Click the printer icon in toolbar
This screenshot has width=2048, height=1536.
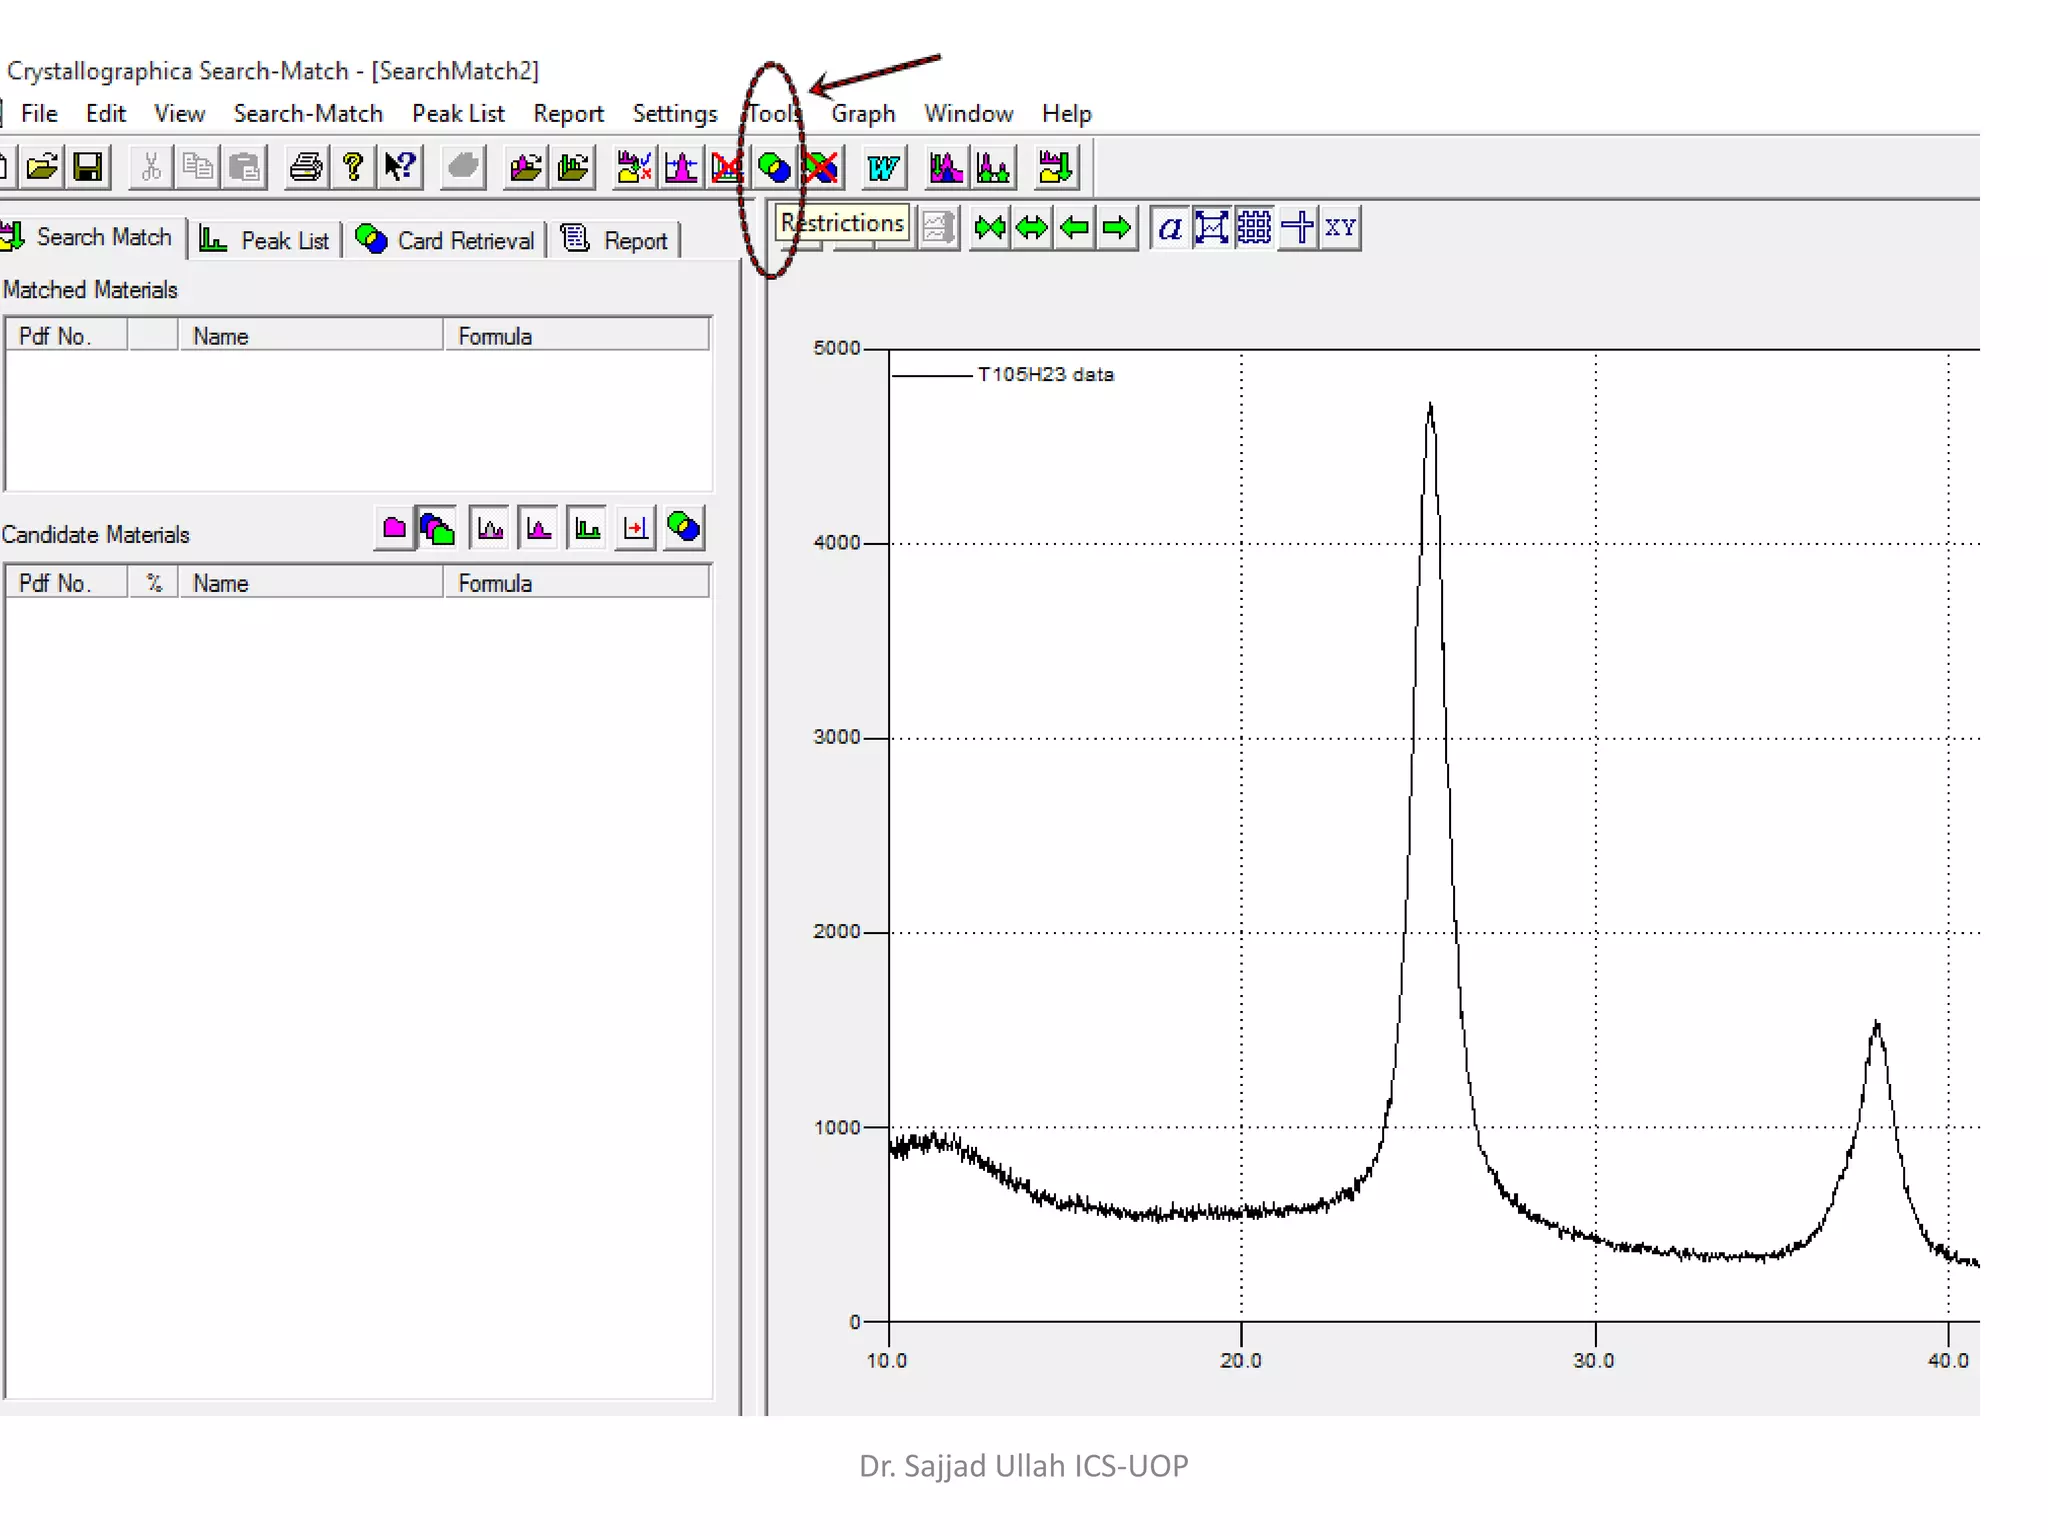tap(306, 167)
